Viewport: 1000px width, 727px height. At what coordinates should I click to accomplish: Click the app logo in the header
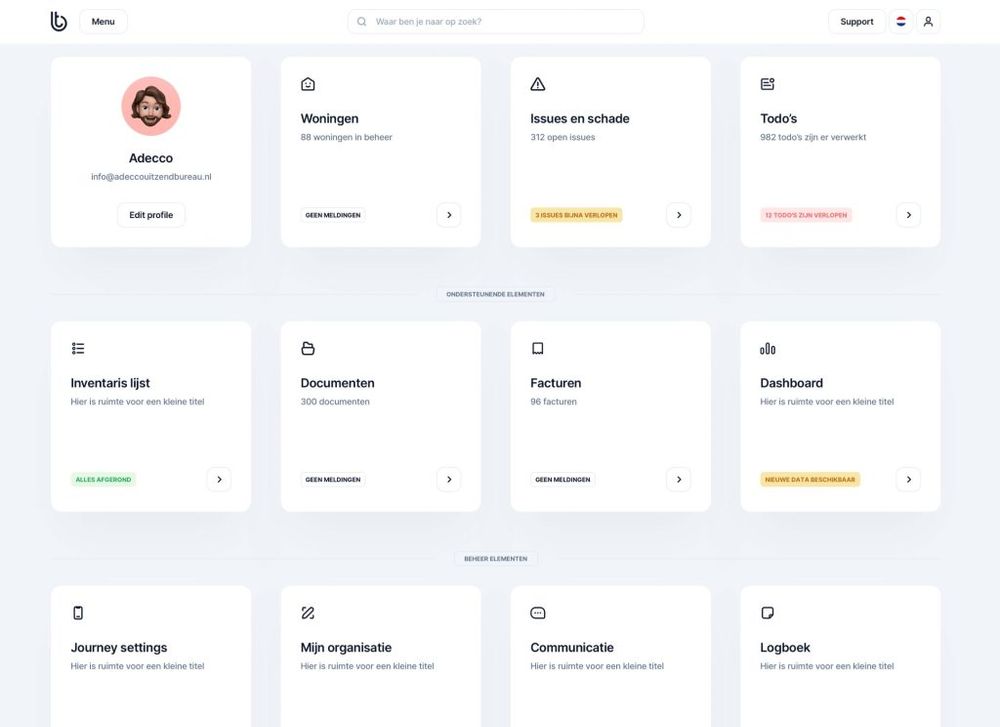[x=59, y=21]
